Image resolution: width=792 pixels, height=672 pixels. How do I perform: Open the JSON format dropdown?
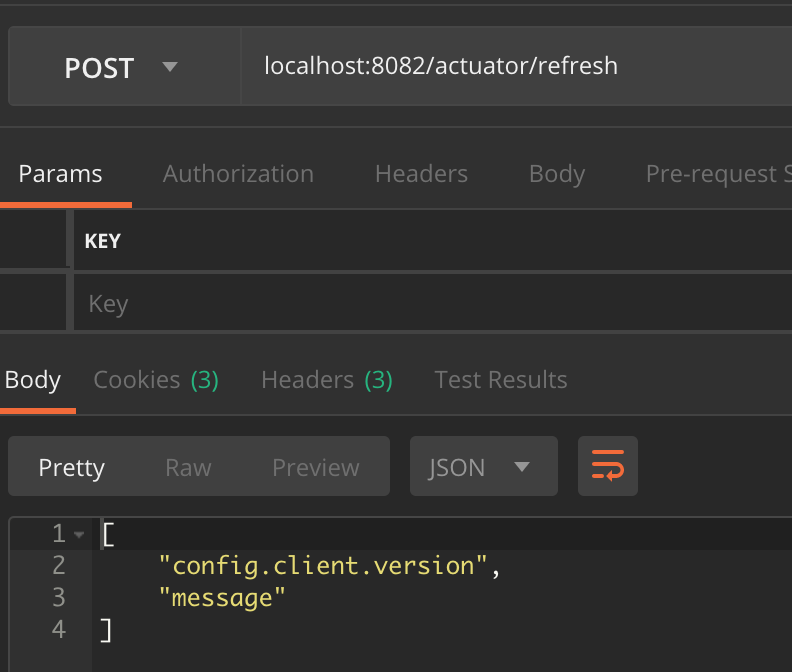(x=483, y=466)
